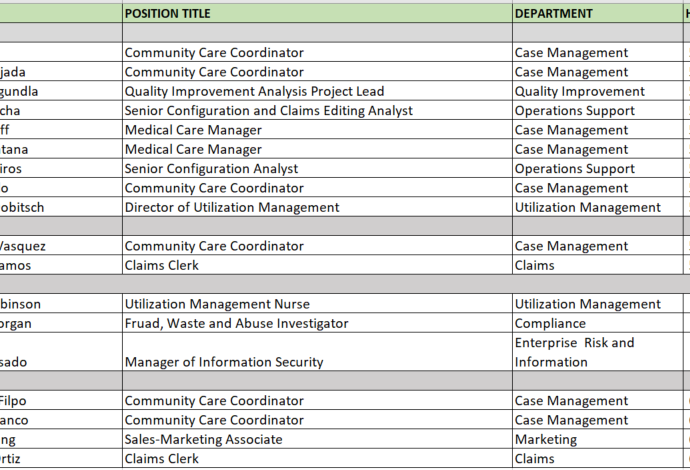Click the Marketing department cell

click(x=598, y=439)
